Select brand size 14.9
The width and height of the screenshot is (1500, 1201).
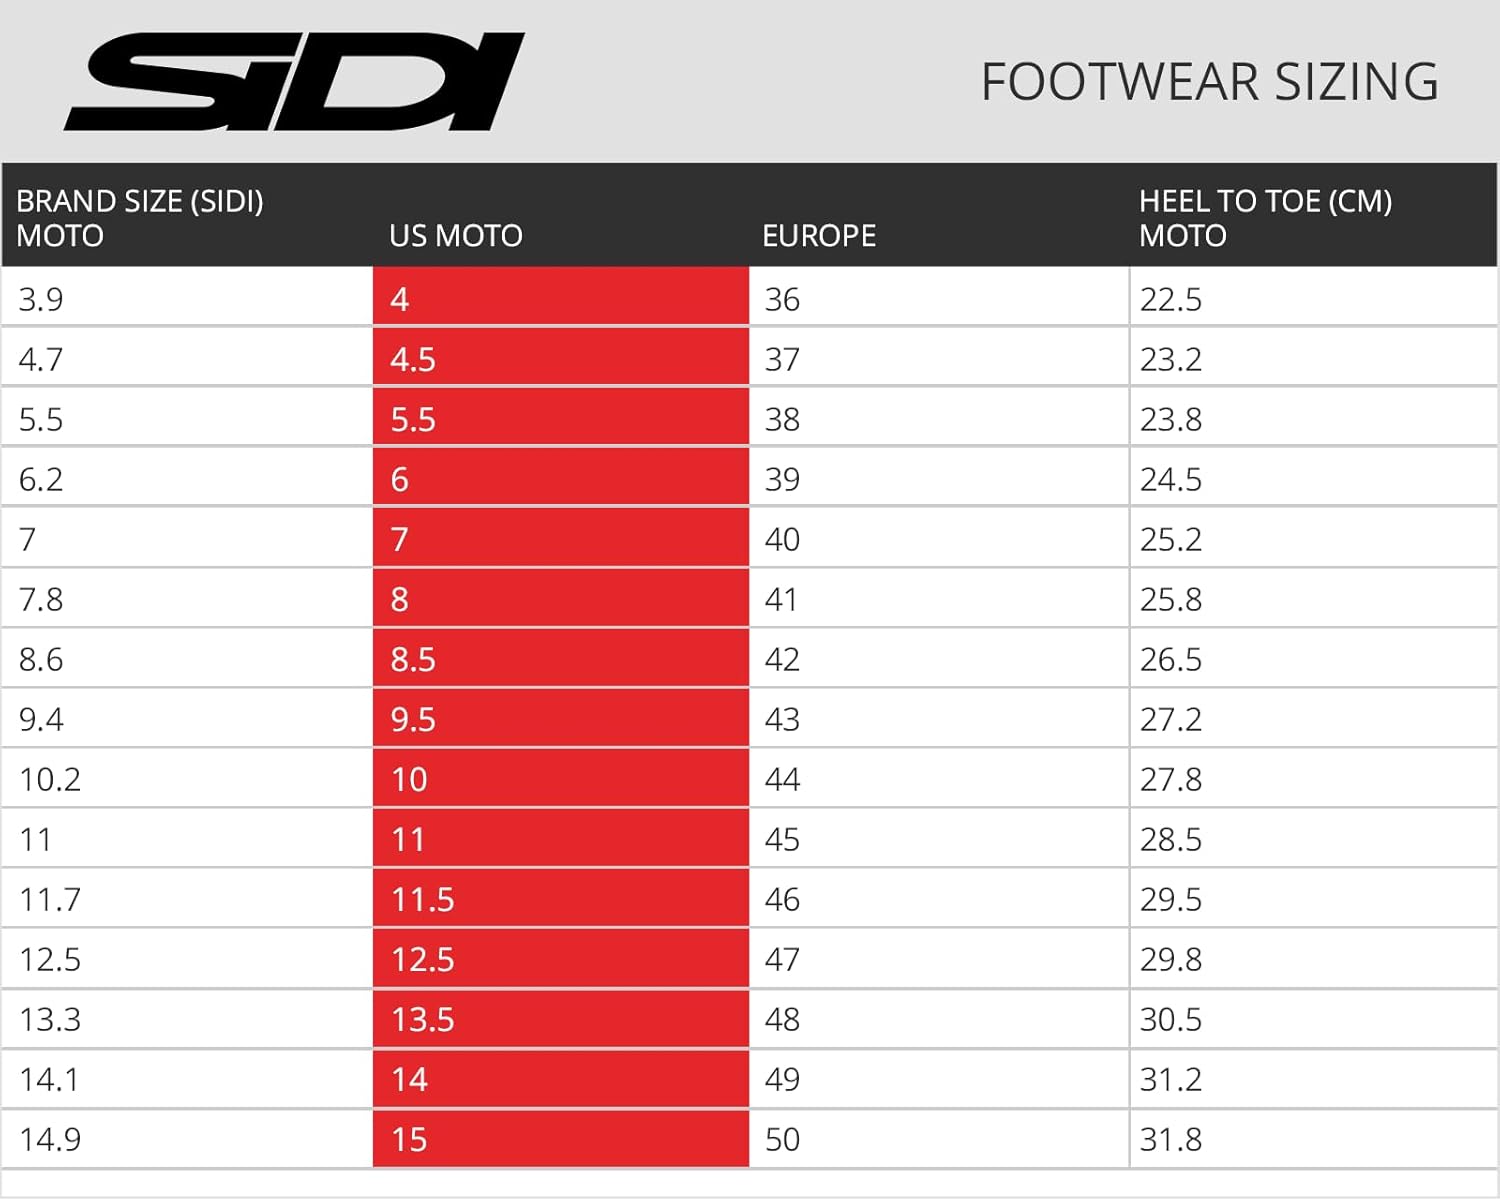50,1139
